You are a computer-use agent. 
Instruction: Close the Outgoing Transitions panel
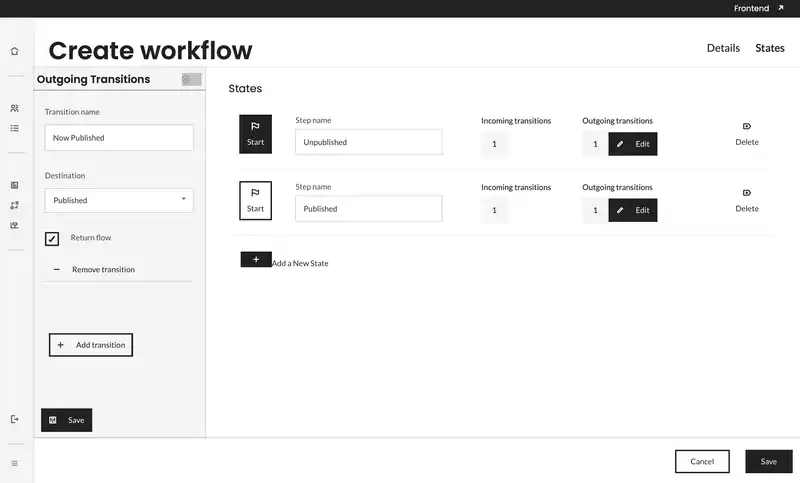point(191,79)
